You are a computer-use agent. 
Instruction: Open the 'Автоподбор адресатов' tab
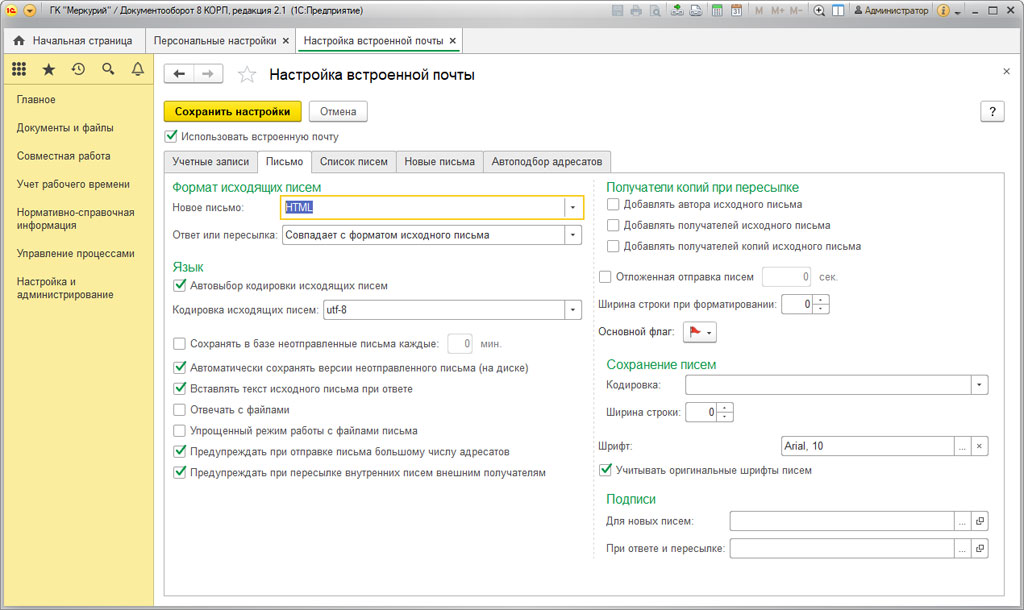tap(547, 162)
